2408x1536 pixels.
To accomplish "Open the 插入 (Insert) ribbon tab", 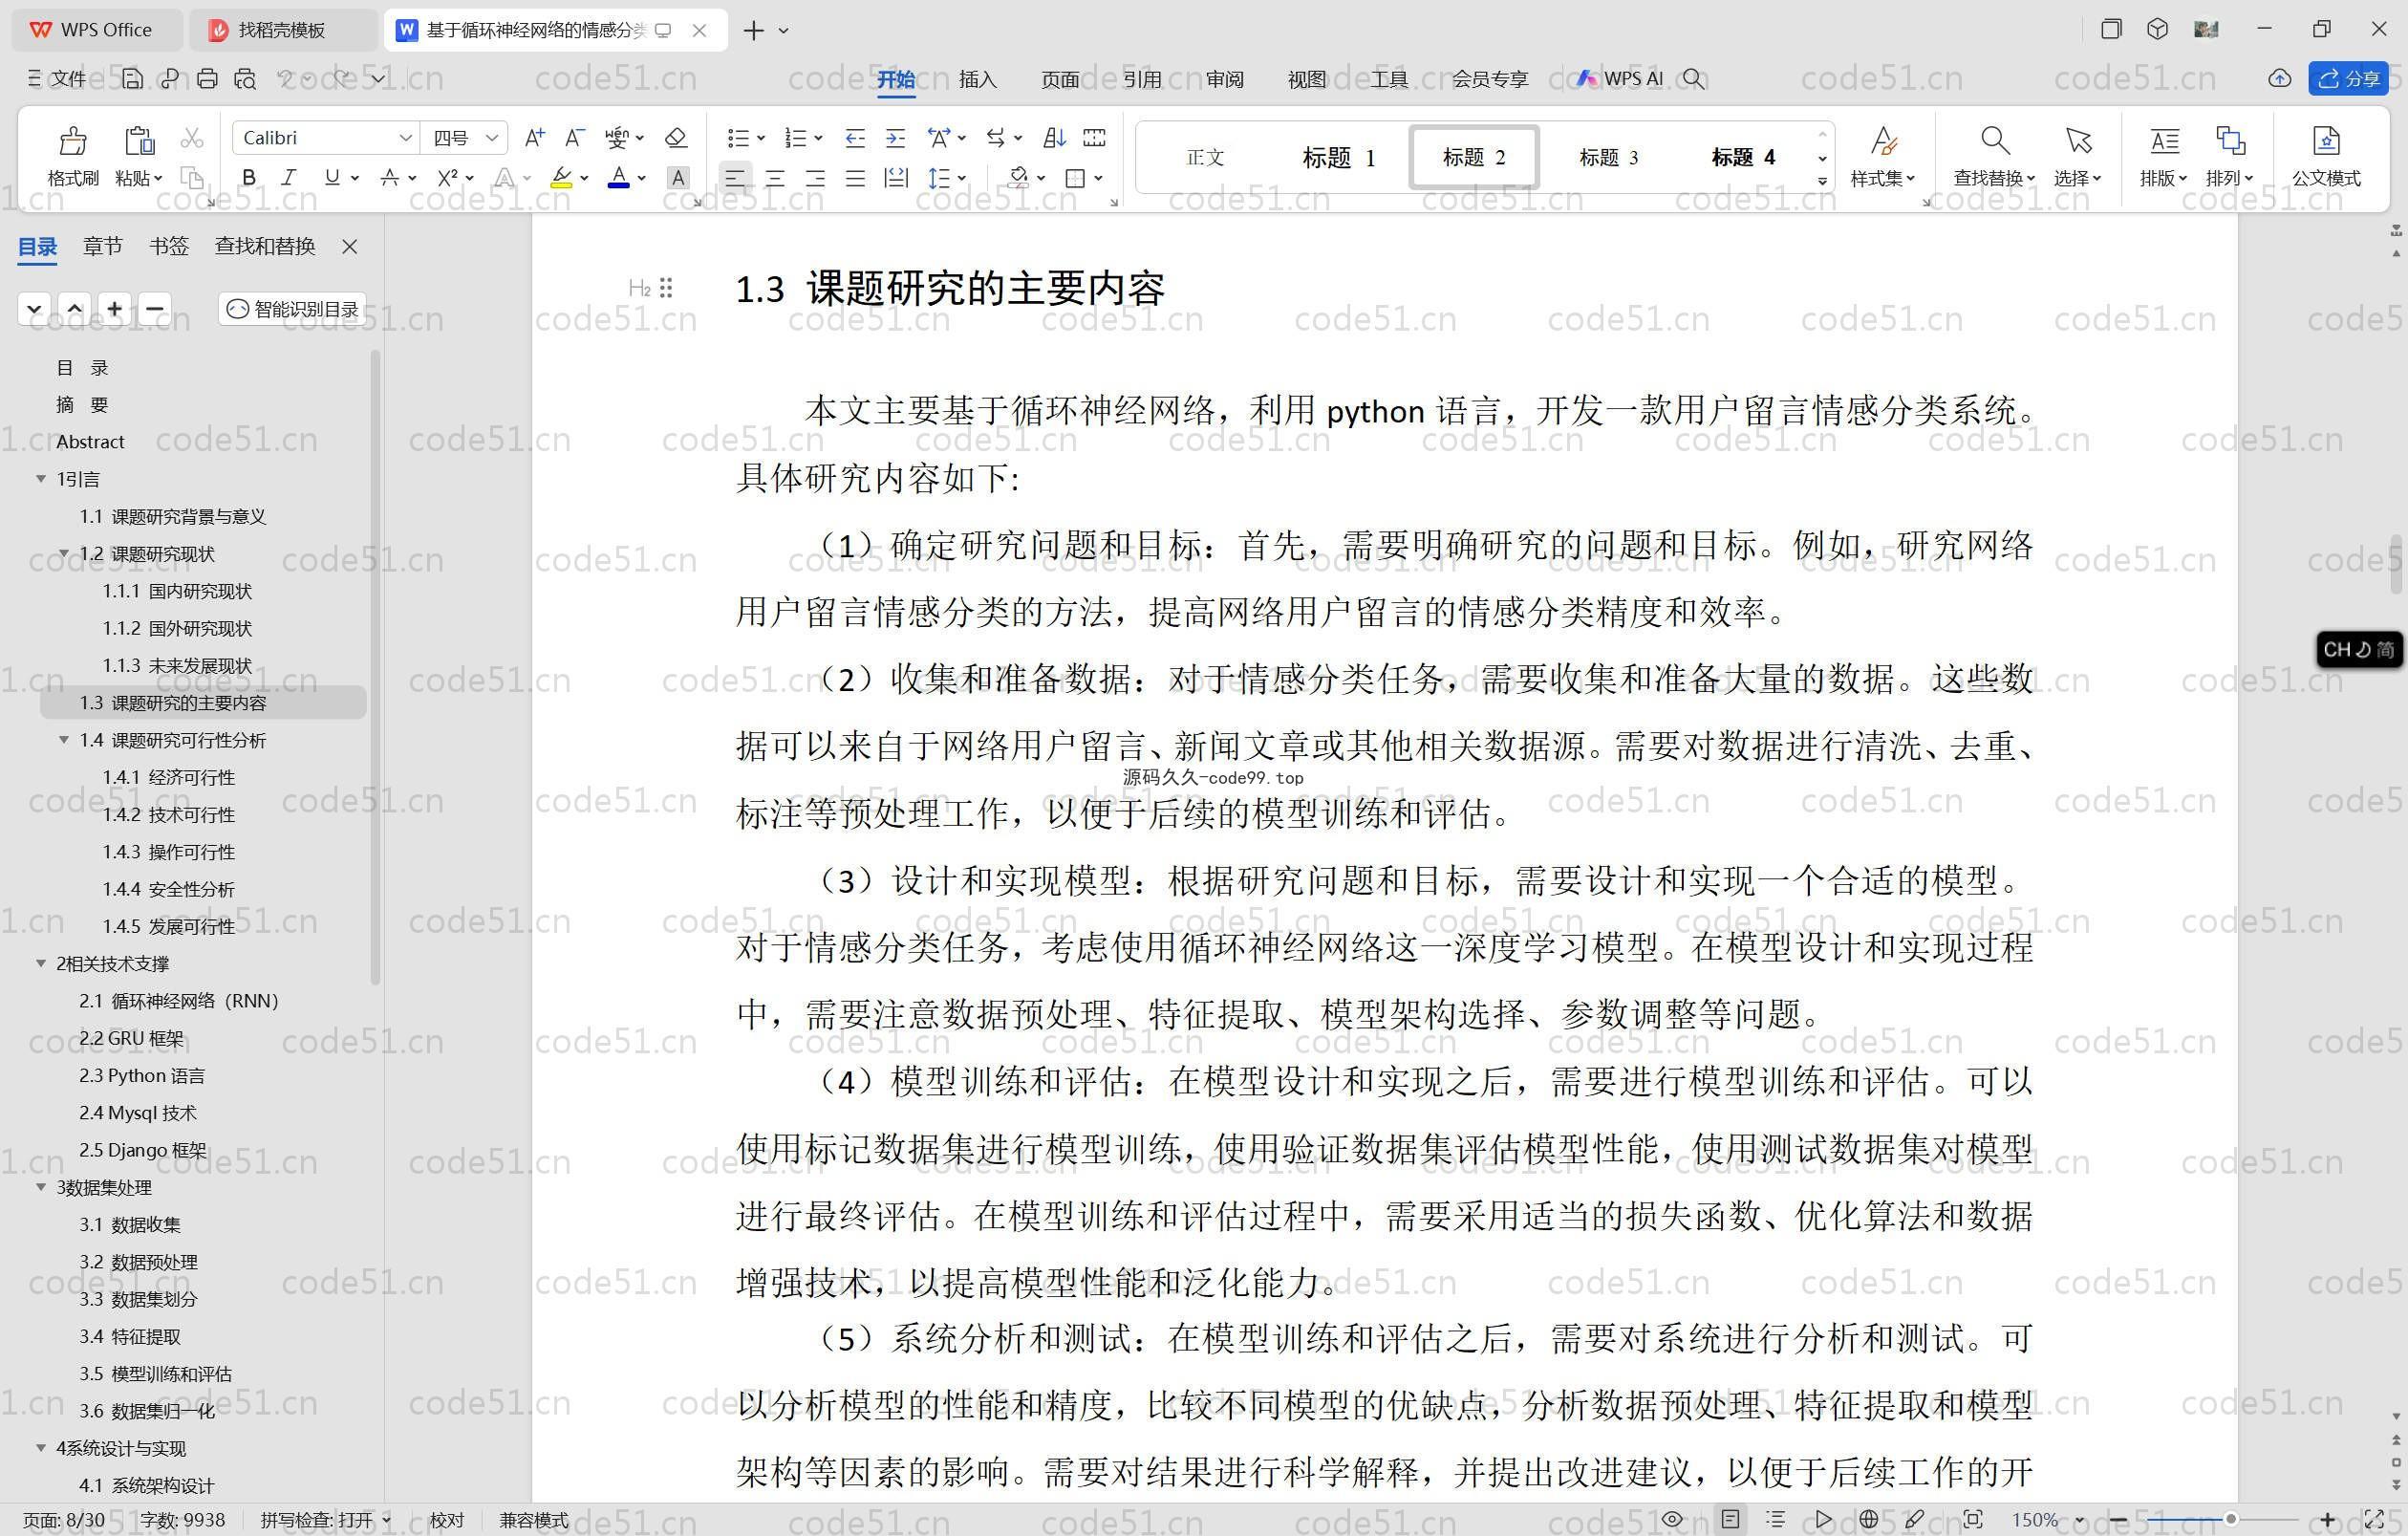I will tap(977, 79).
